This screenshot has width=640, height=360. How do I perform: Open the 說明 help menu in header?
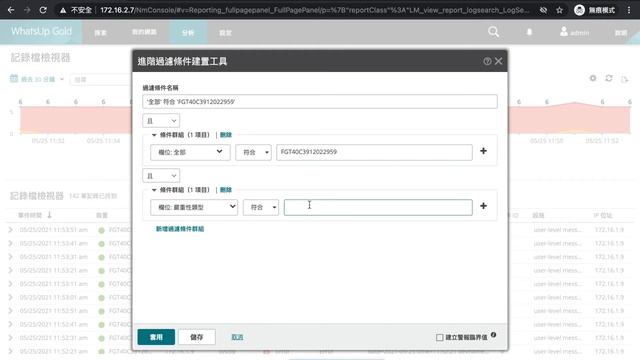tap(621, 33)
